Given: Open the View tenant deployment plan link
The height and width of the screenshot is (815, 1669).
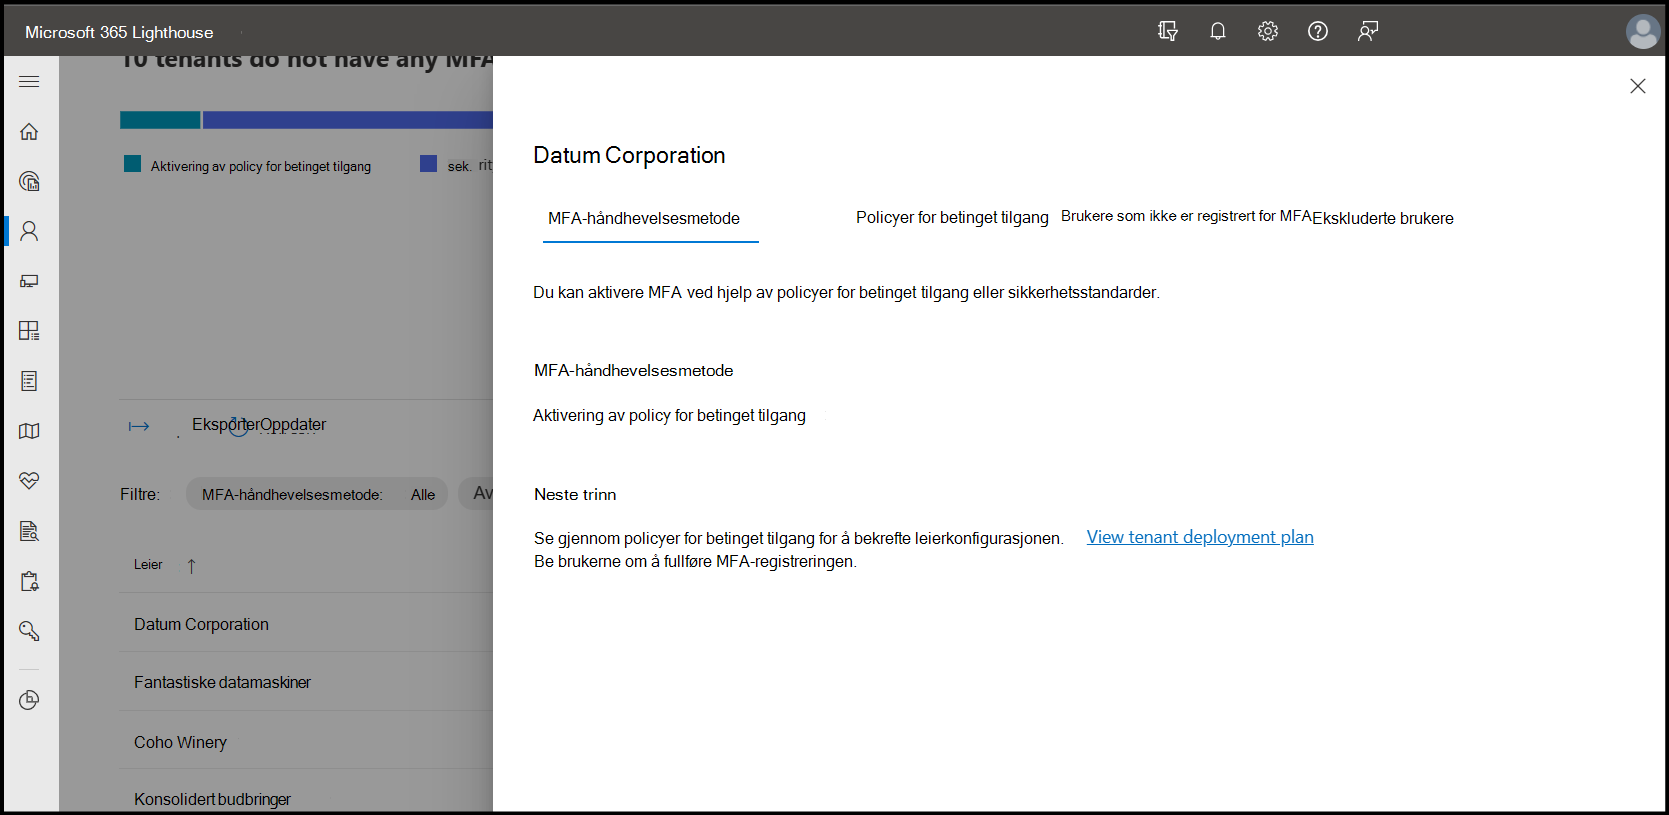Looking at the screenshot, I should click(x=1200, y=537).
